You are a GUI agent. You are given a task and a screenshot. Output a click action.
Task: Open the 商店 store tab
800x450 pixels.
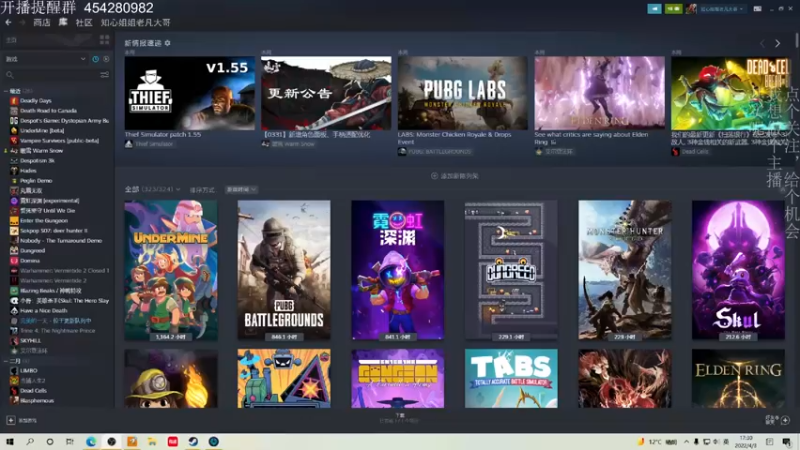coord(42,22)
